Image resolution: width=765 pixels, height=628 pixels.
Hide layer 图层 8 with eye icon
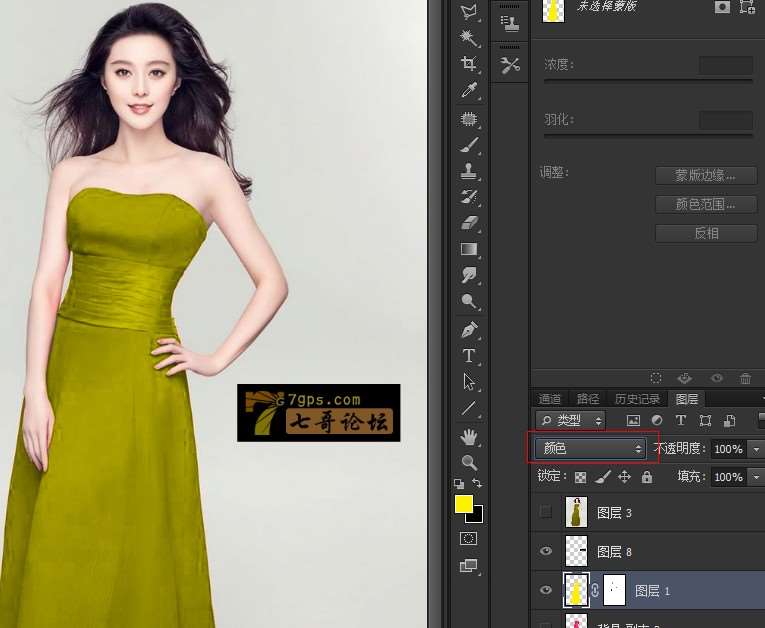click(545, 551)
